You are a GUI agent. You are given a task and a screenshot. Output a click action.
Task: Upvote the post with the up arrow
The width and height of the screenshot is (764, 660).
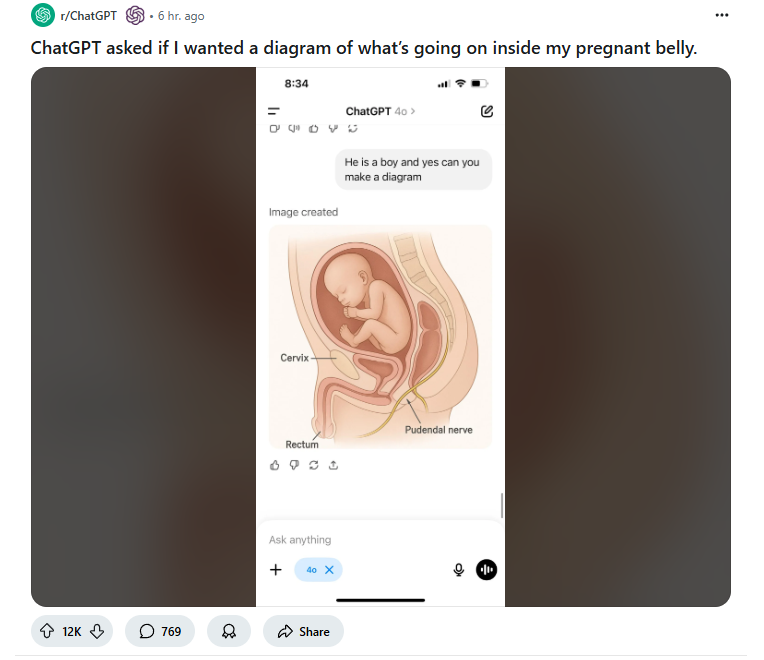(47, 631)
